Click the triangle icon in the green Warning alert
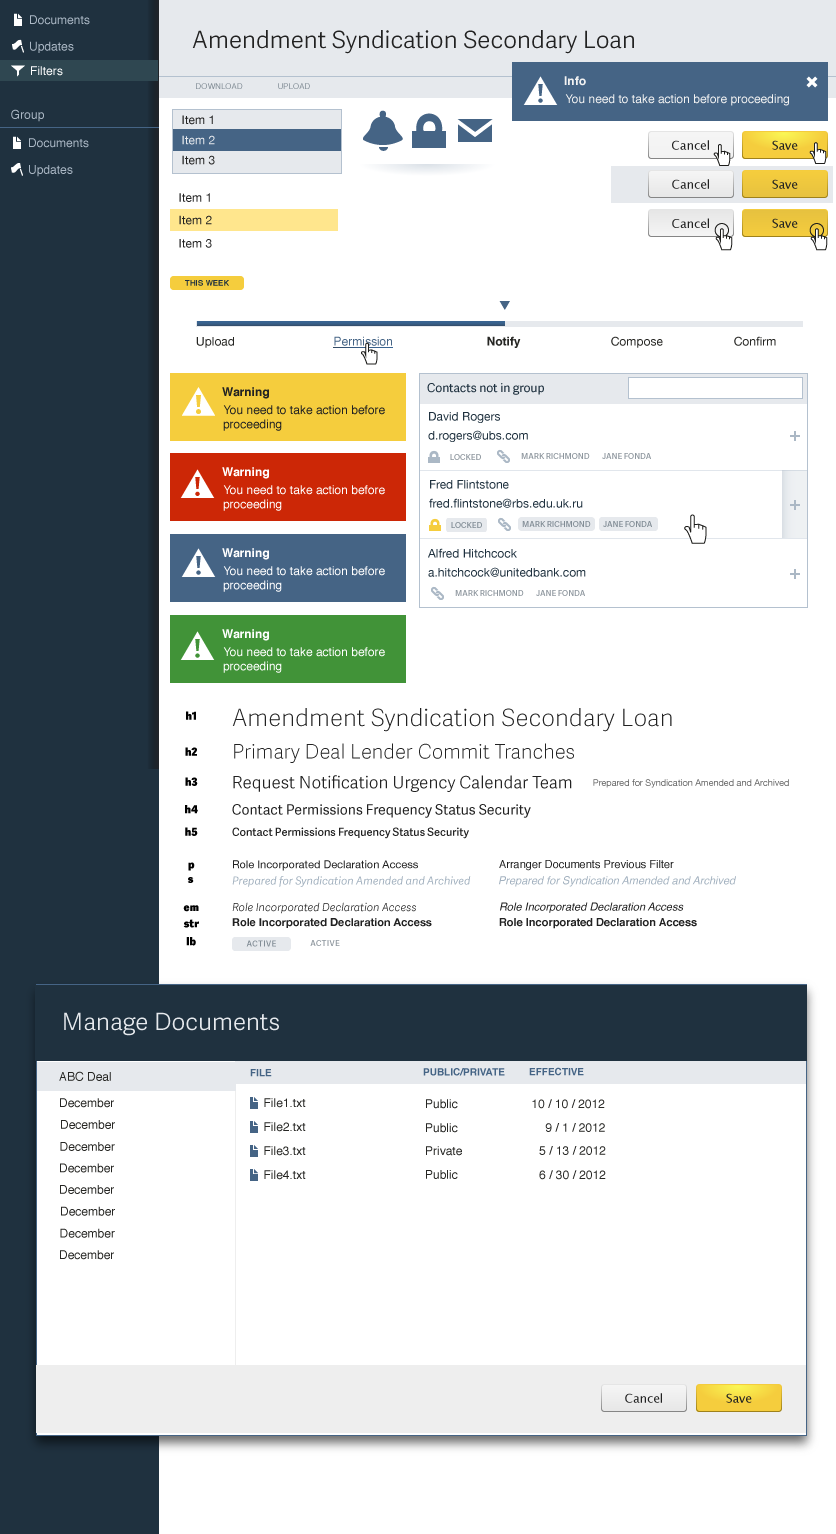Viewport: 836px width, 1534px height. point(198,645)
